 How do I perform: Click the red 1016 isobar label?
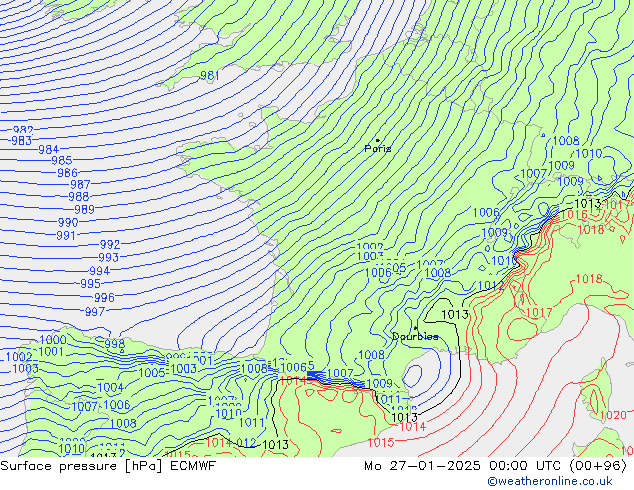pos(574,215)
